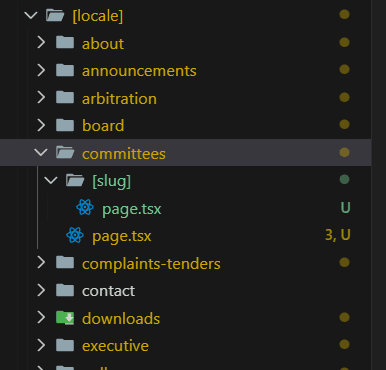The height and width of the screenshot is (370, 386).
Task: Select the contact folder label
Action: tap(108, 291)
